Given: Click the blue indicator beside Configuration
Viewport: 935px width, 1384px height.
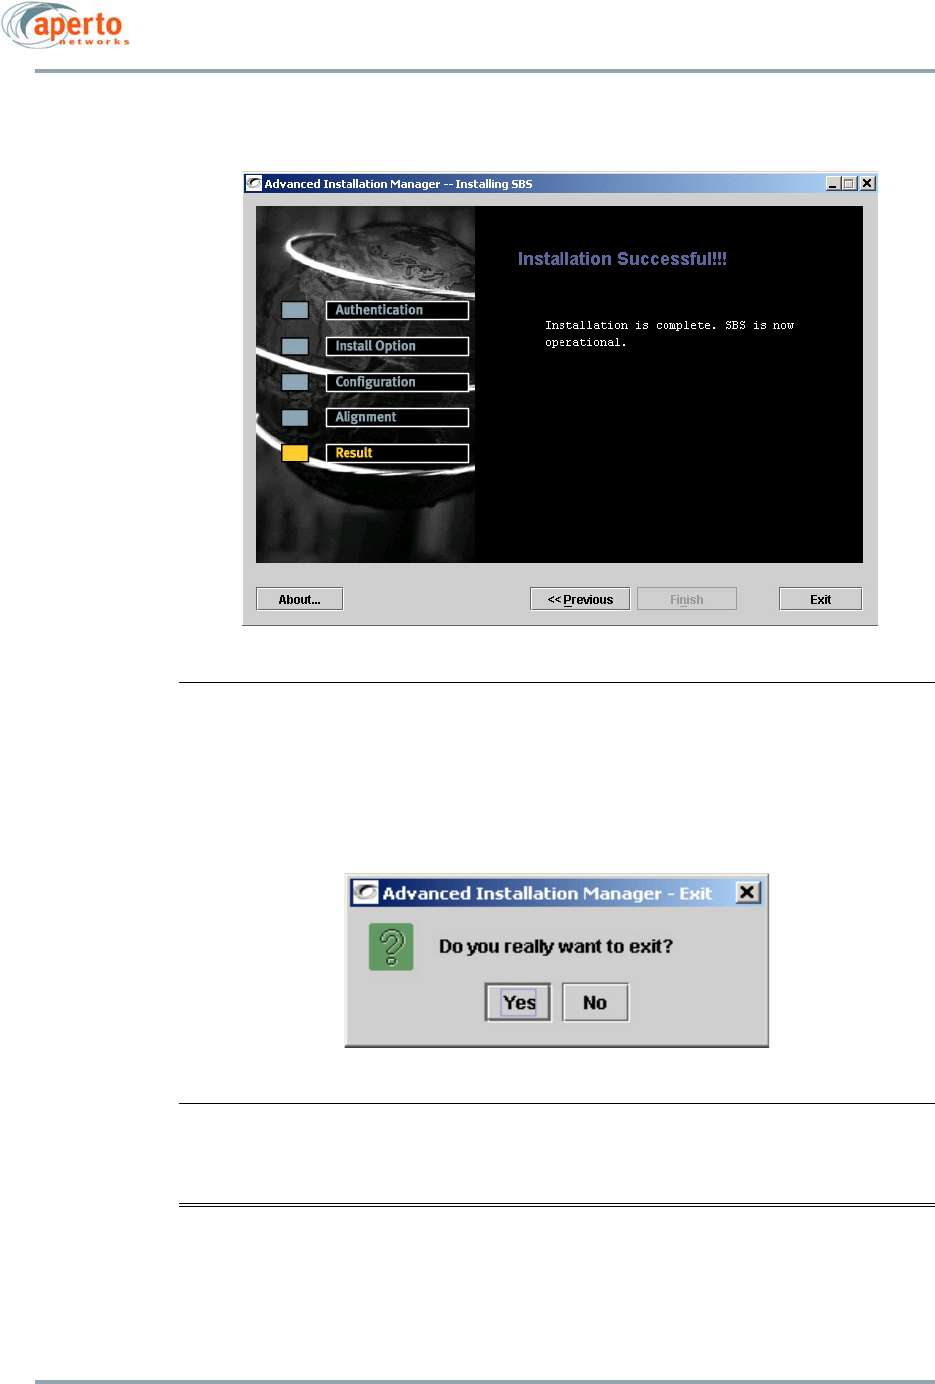Looking at the screenshot, I should (x=295, y=382).
